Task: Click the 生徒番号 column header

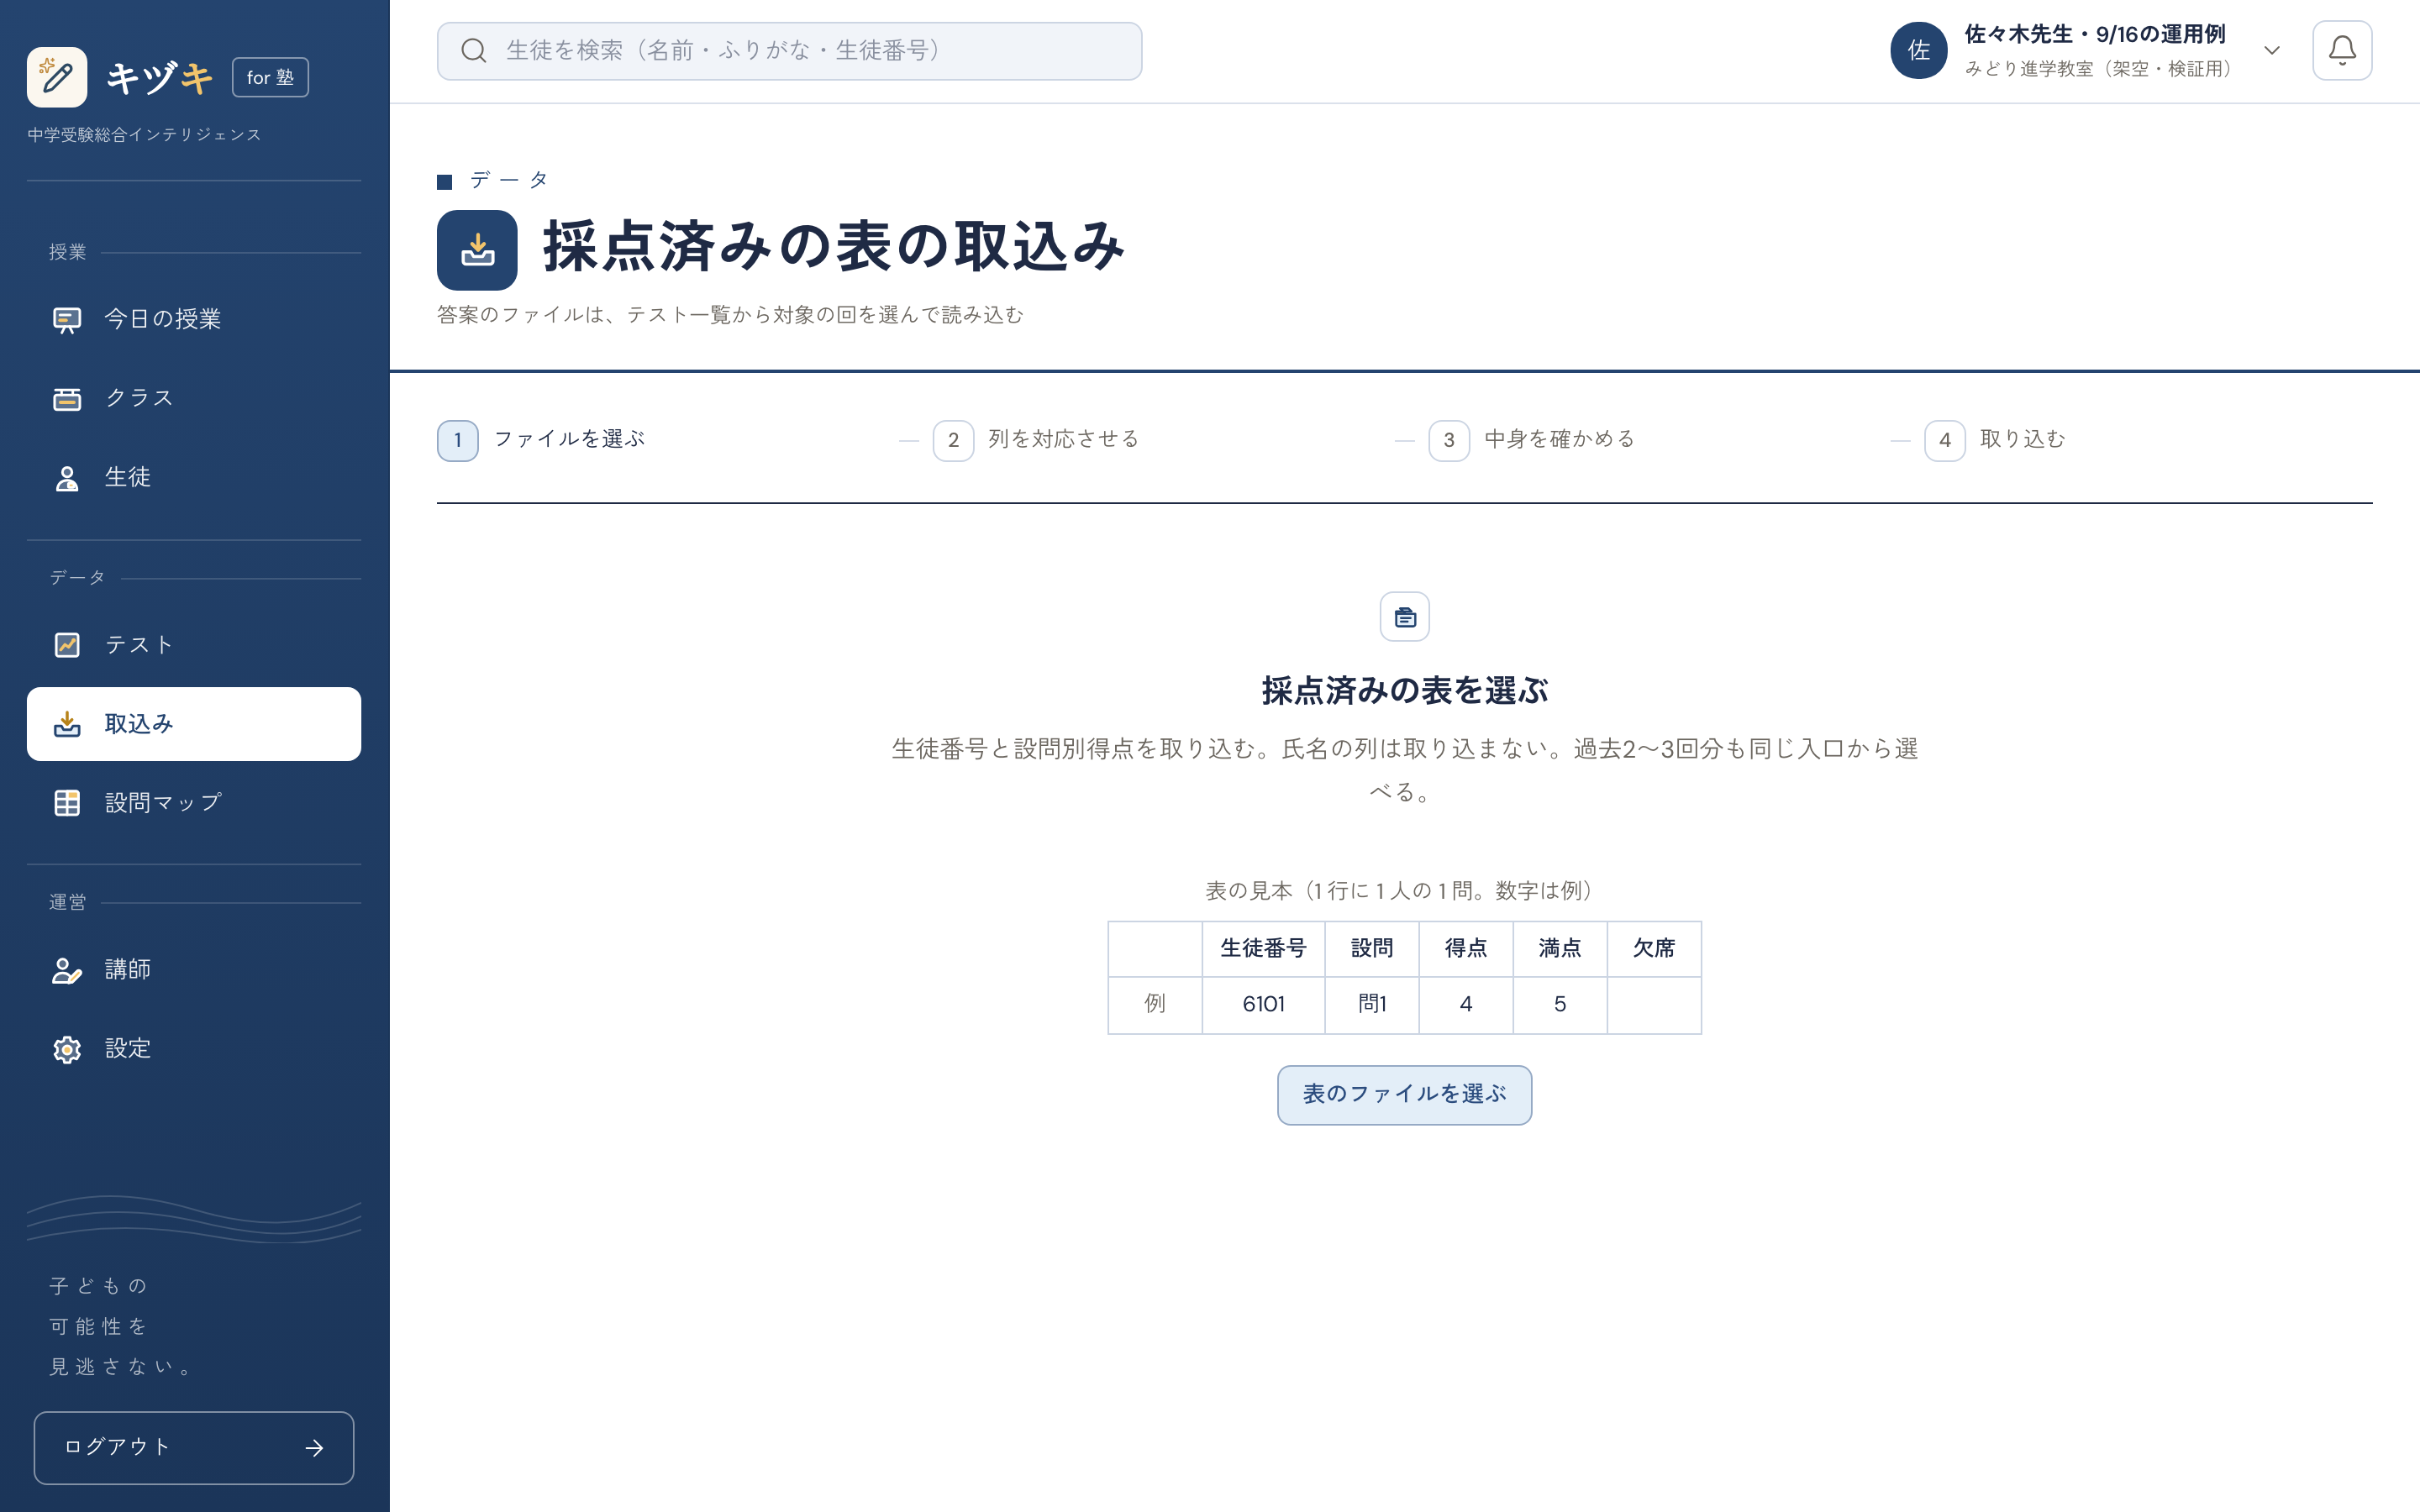Action: pos(1263,948)
